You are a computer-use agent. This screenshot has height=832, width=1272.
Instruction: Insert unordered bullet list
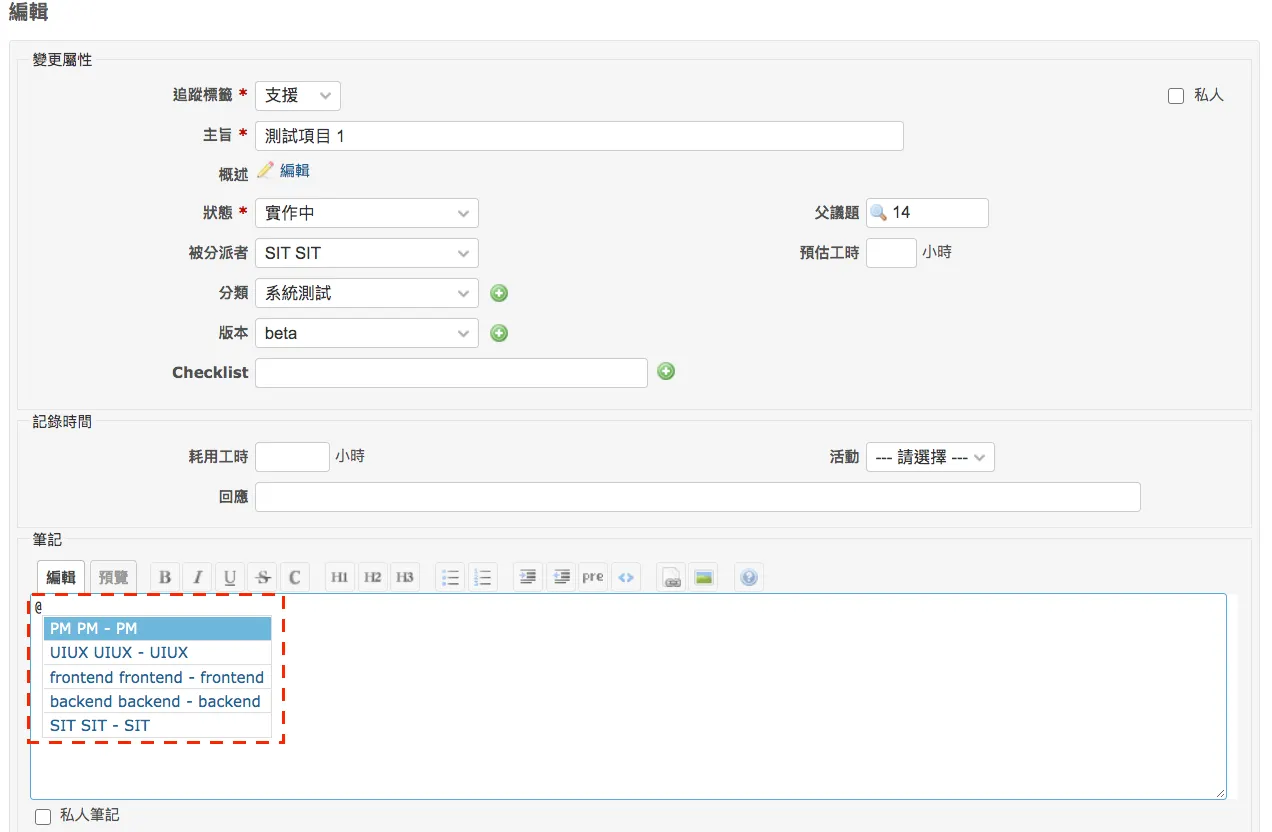[450, 577]
